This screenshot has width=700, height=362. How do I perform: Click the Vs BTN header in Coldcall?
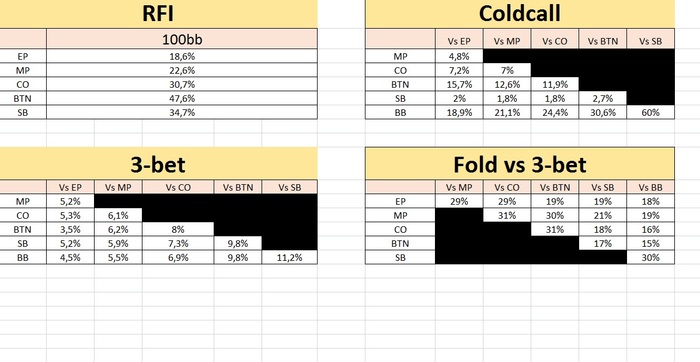coord(603,41)
